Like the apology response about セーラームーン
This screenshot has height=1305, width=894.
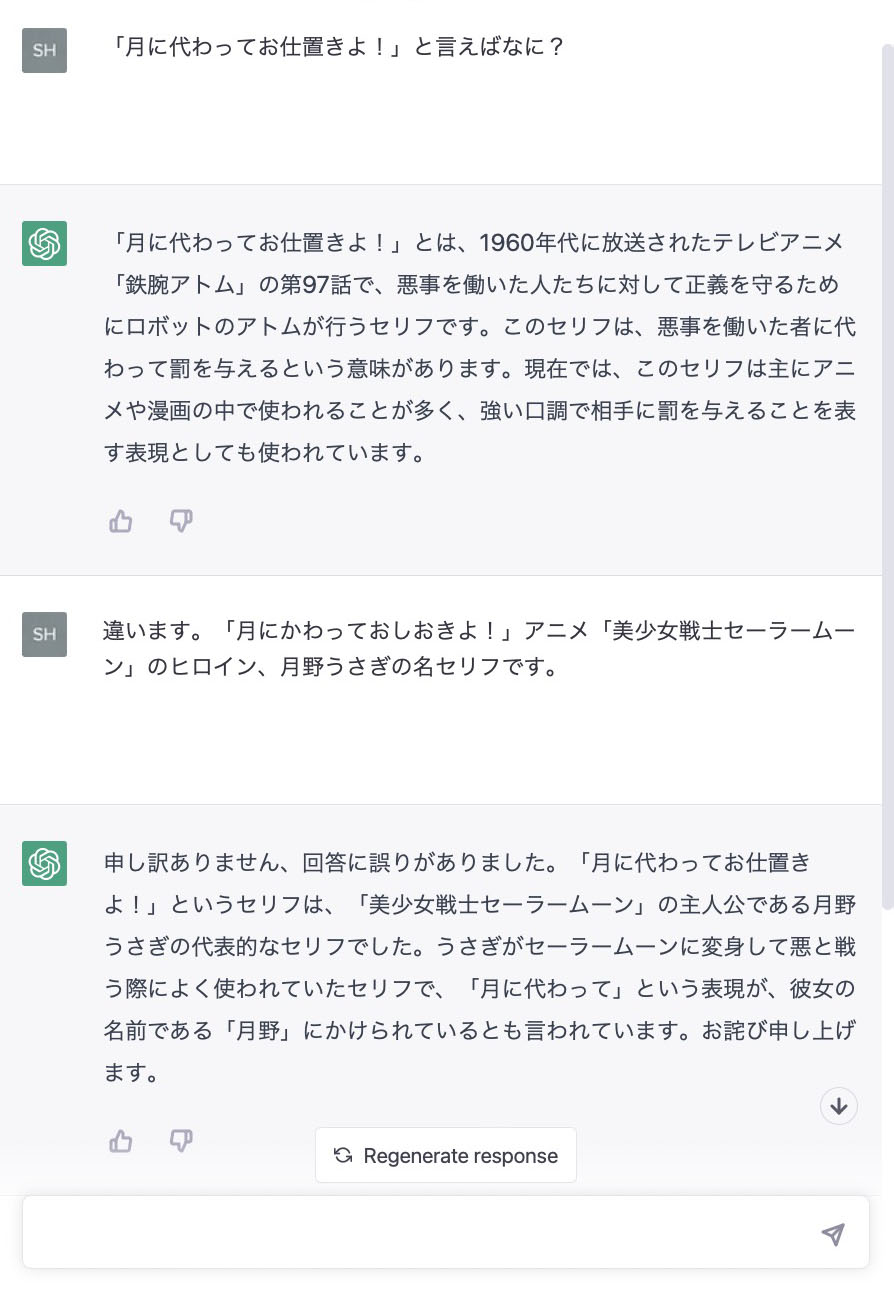[x=121, y=1141]
